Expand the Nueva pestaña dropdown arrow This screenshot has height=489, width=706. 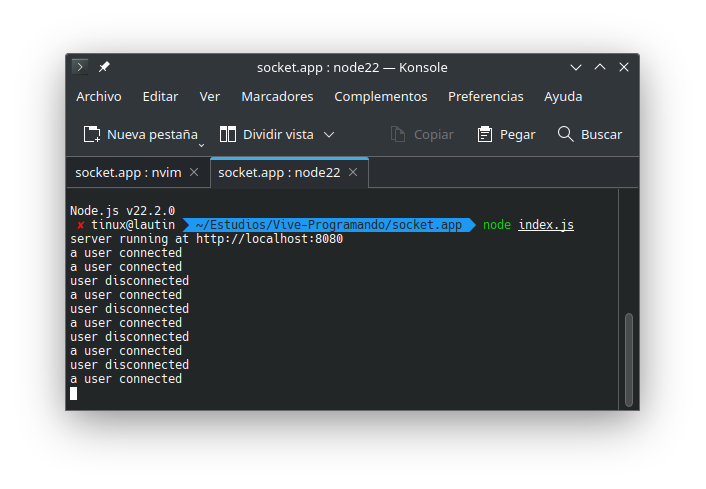coord(202,143)
